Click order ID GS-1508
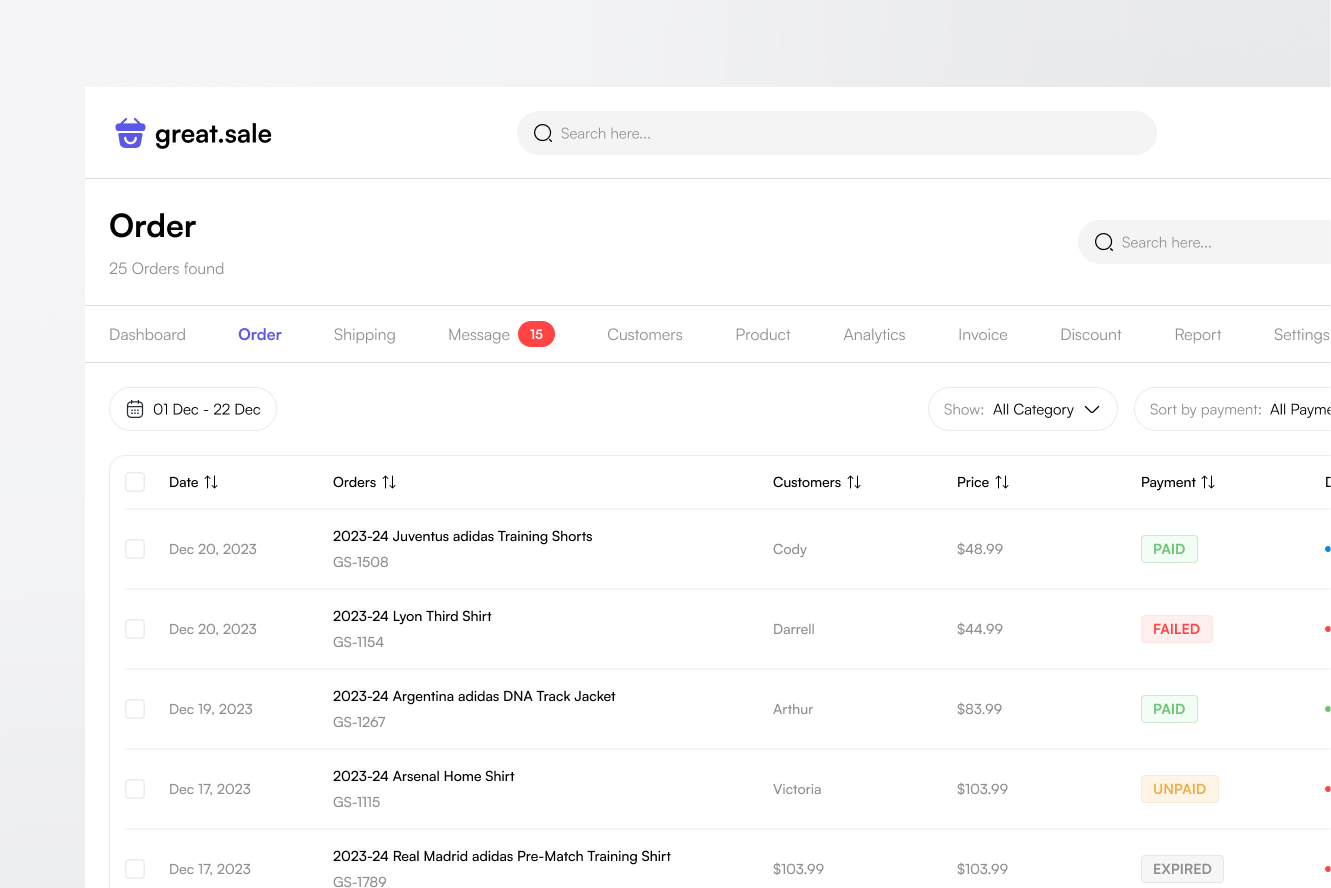 click(361, 562)
